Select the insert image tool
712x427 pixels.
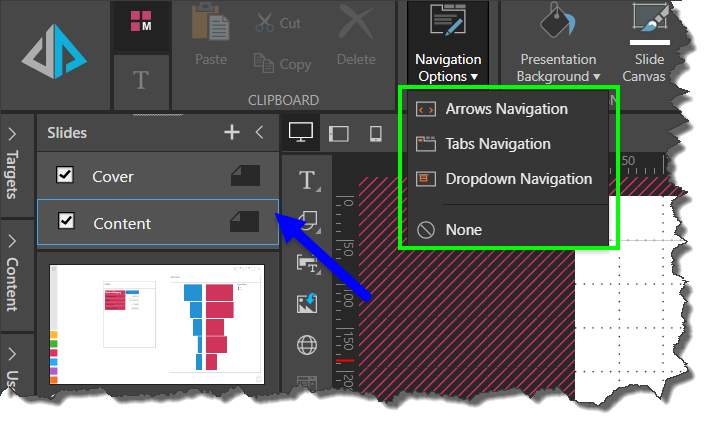point(307,303)
